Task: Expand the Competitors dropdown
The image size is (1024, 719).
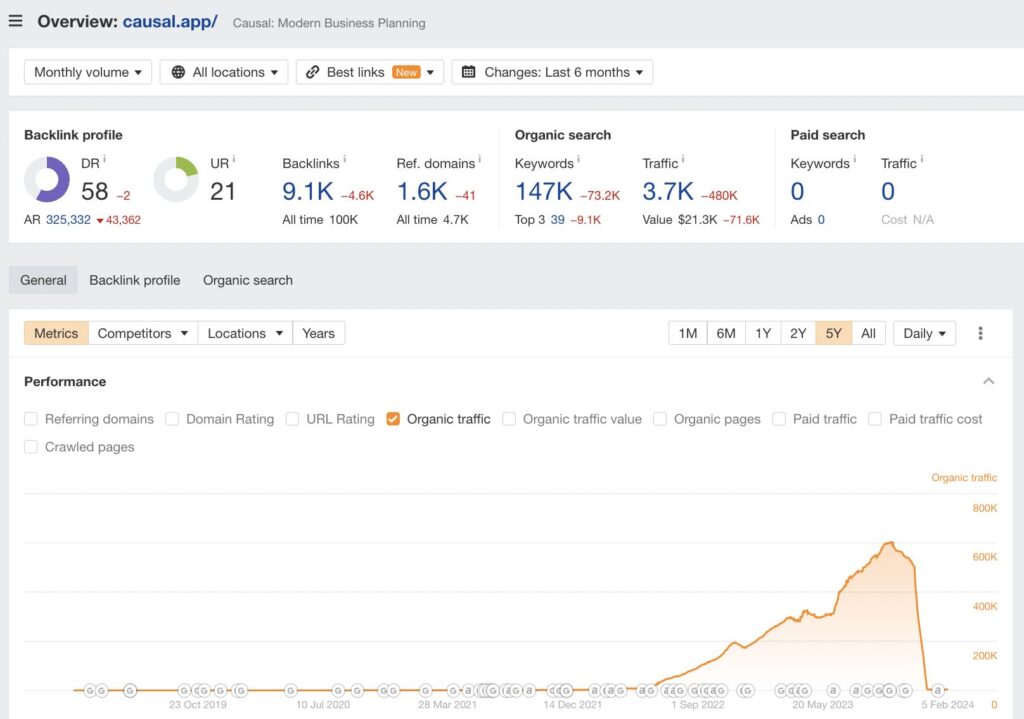Action: click(x=143, y=333)
